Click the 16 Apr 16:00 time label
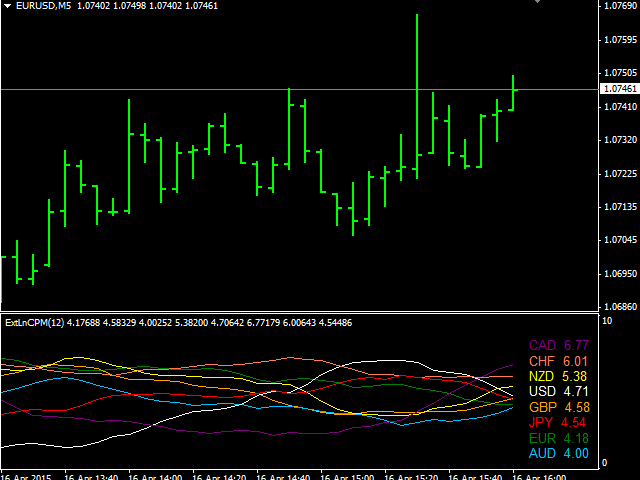Screen dimensions: 640x480 (541, 474)
